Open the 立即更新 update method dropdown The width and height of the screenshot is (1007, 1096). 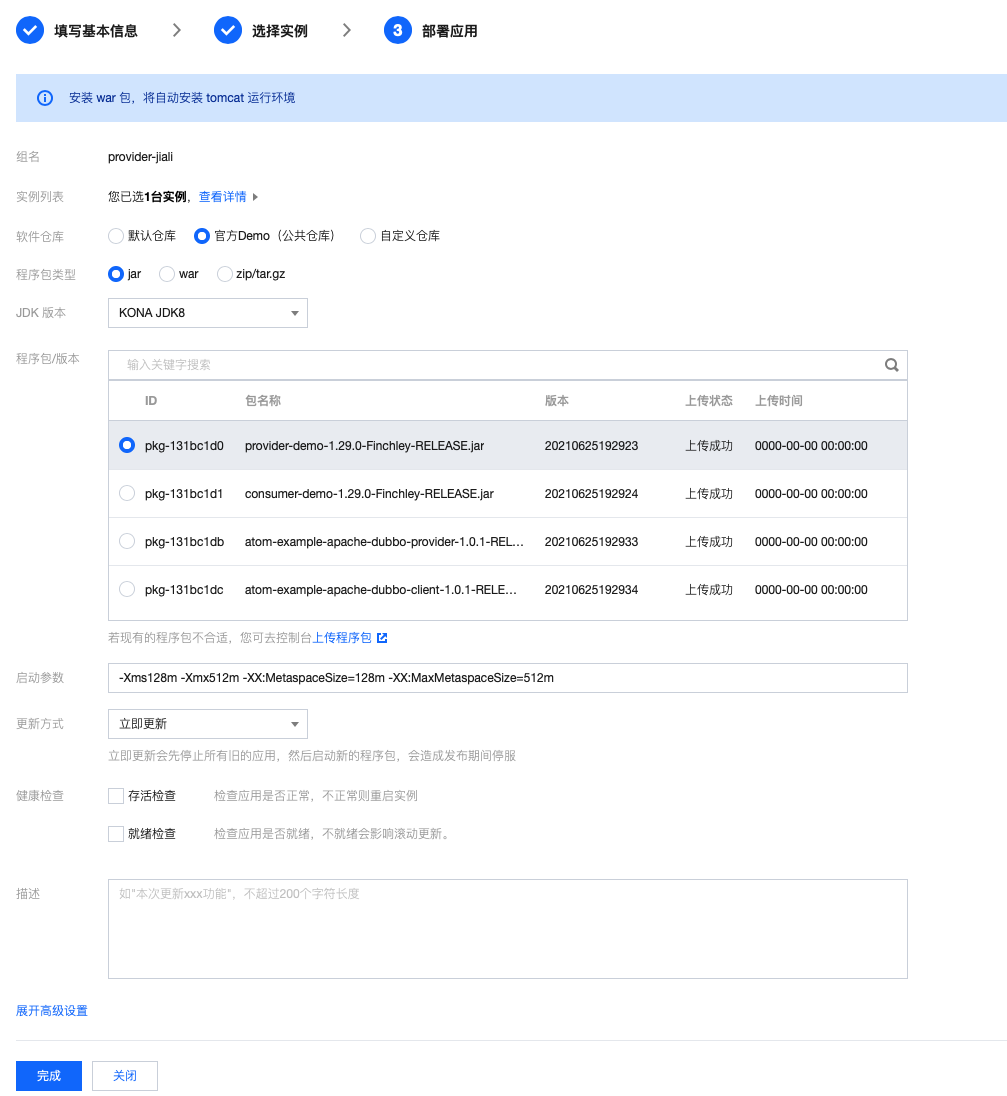[x=207, y=723]
